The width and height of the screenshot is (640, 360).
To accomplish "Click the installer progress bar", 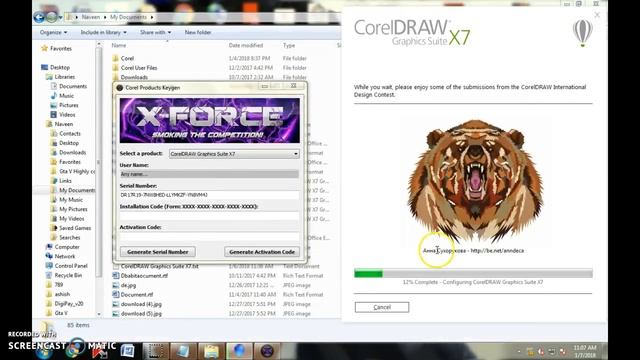I will click(473, 273).
